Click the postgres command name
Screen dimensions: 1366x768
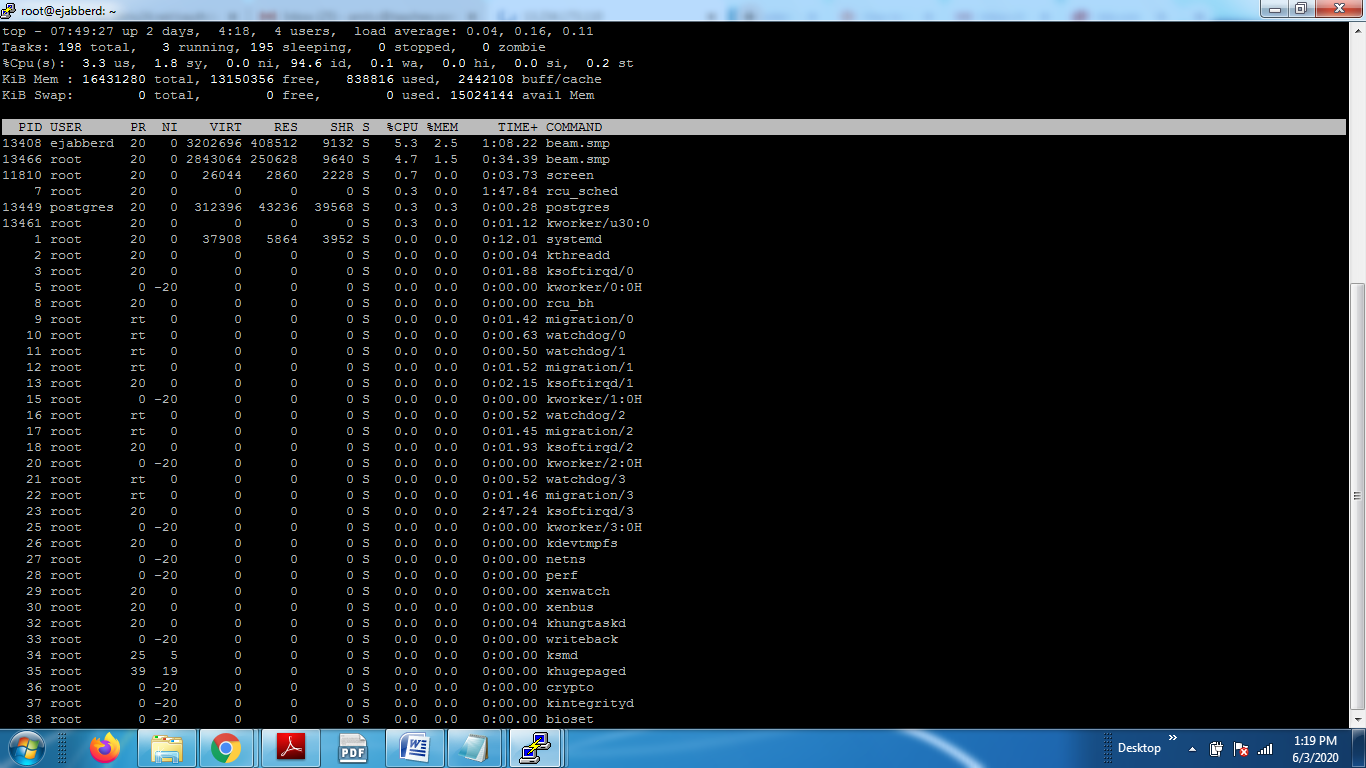click(x=578, y=207)
